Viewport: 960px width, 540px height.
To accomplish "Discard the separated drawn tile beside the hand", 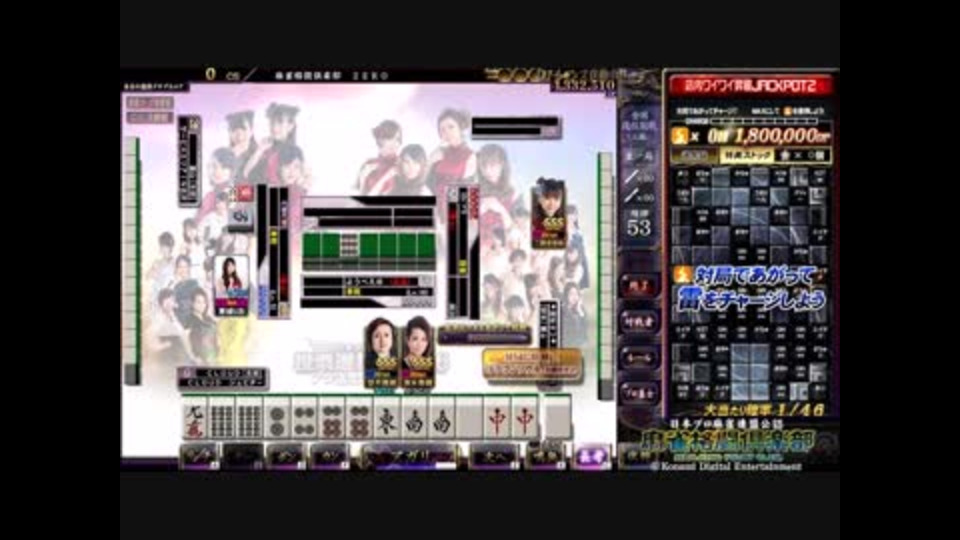I will [558, 417].
